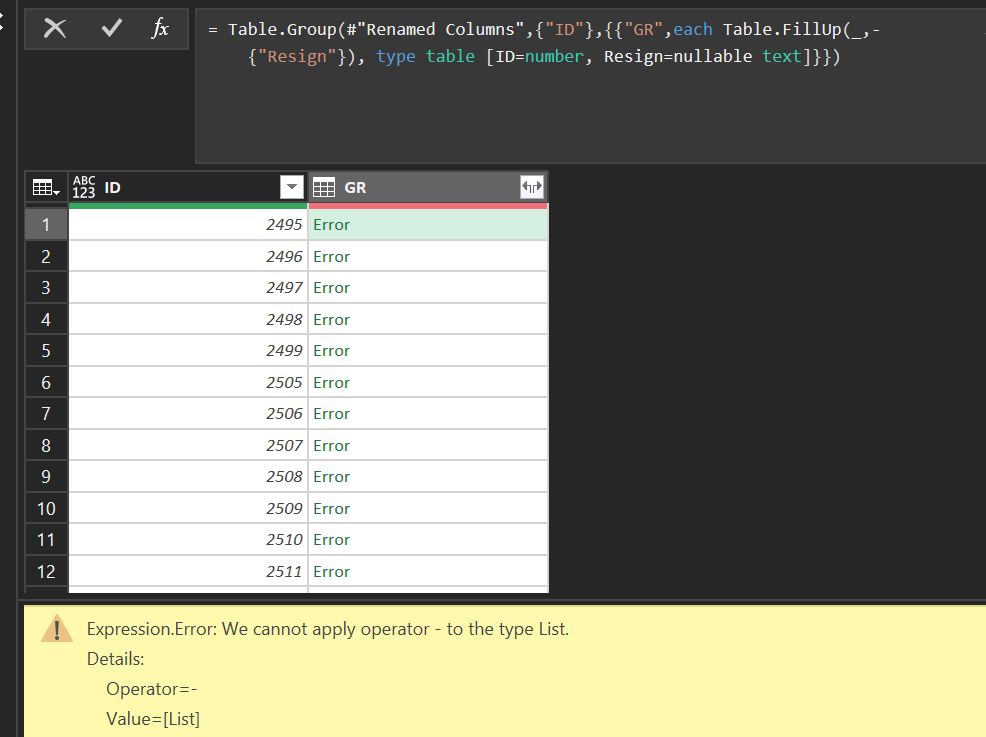Click the ID cell 2510

click(188, 540)
